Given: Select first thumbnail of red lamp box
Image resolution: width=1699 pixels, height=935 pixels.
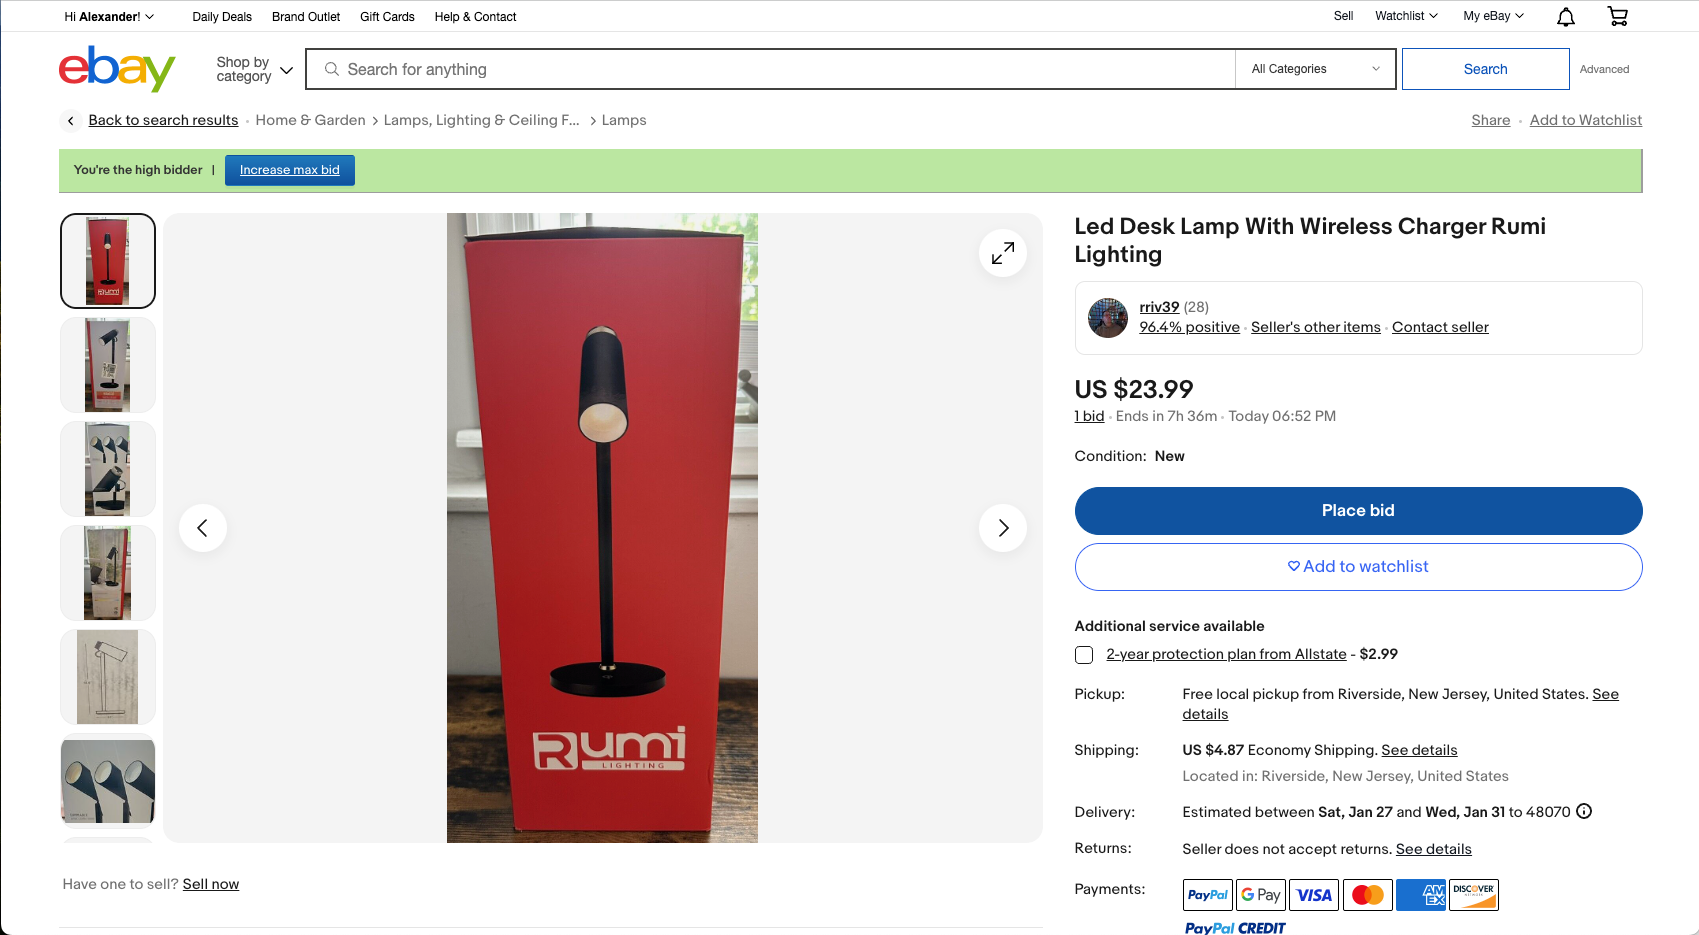Looking at the screenshot, I should click(108, 261).
